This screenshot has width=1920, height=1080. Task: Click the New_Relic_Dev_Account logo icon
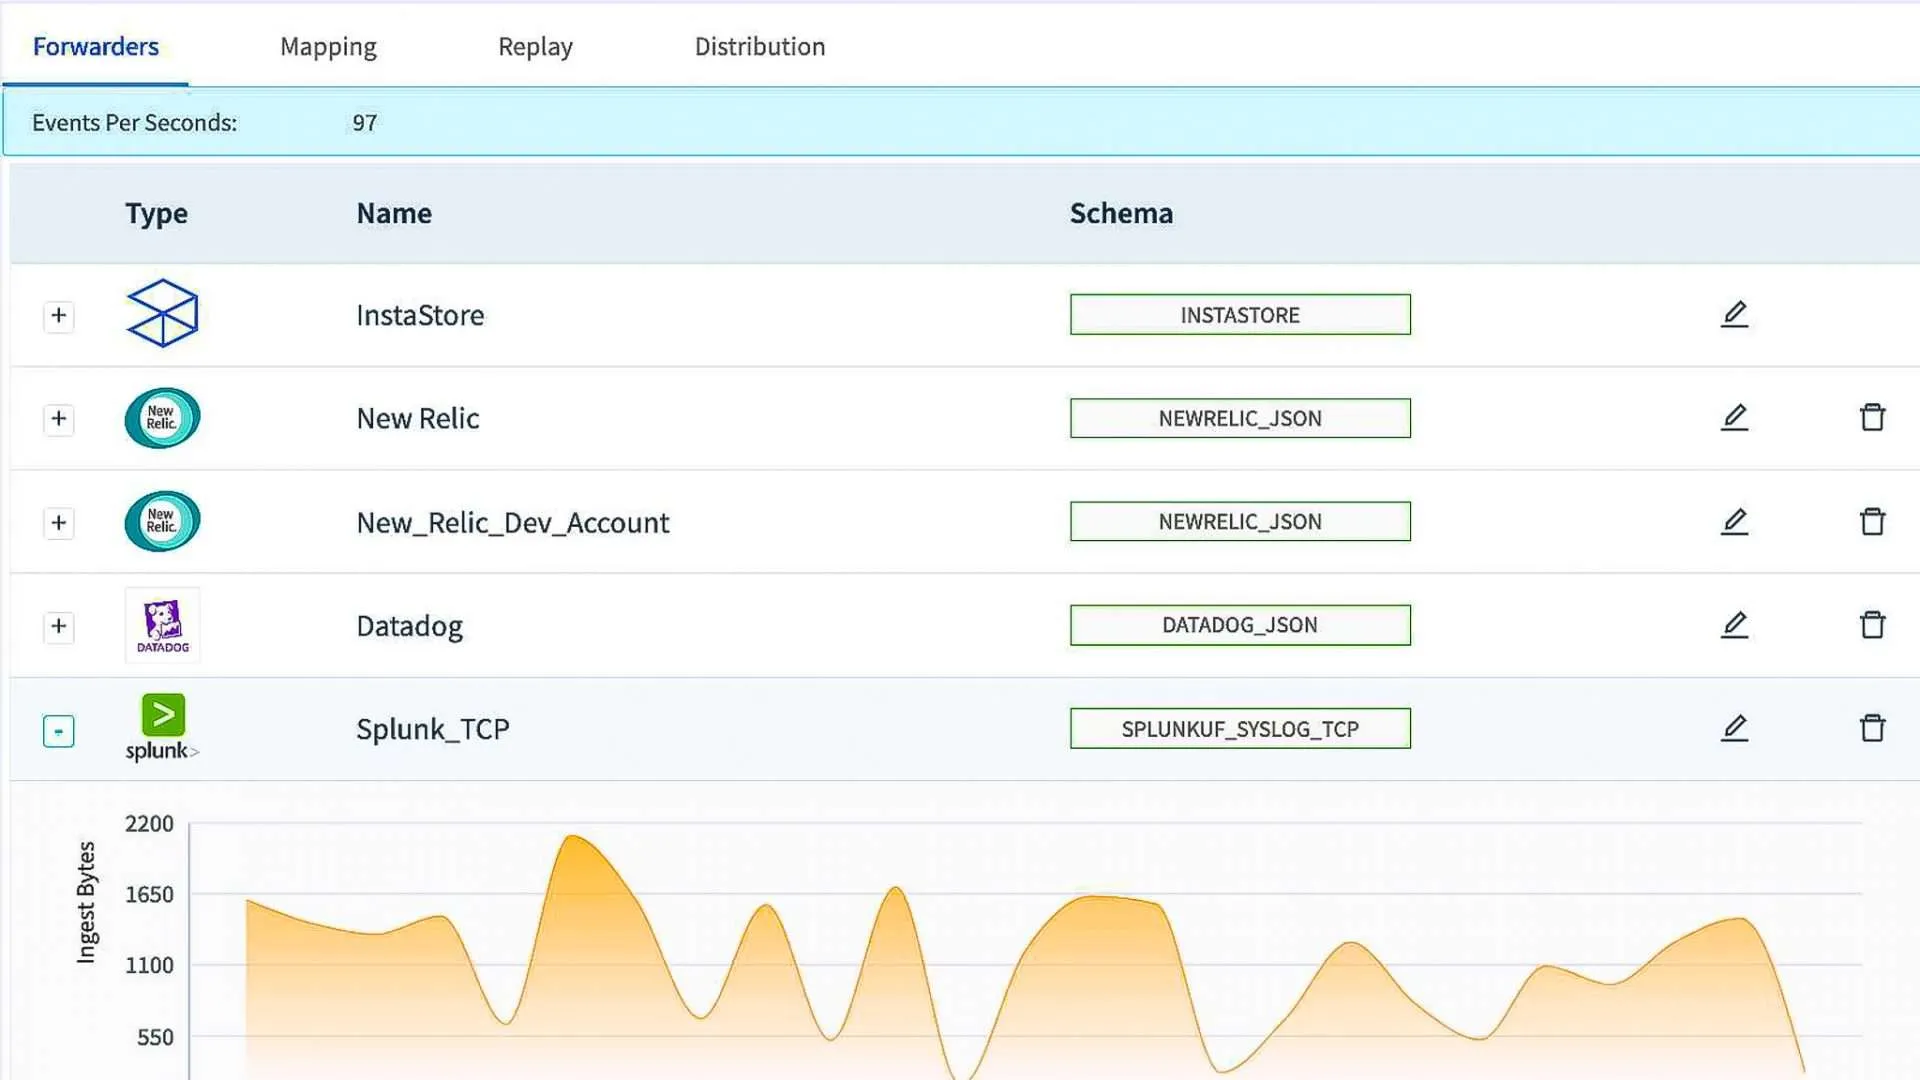pos(162,521)
